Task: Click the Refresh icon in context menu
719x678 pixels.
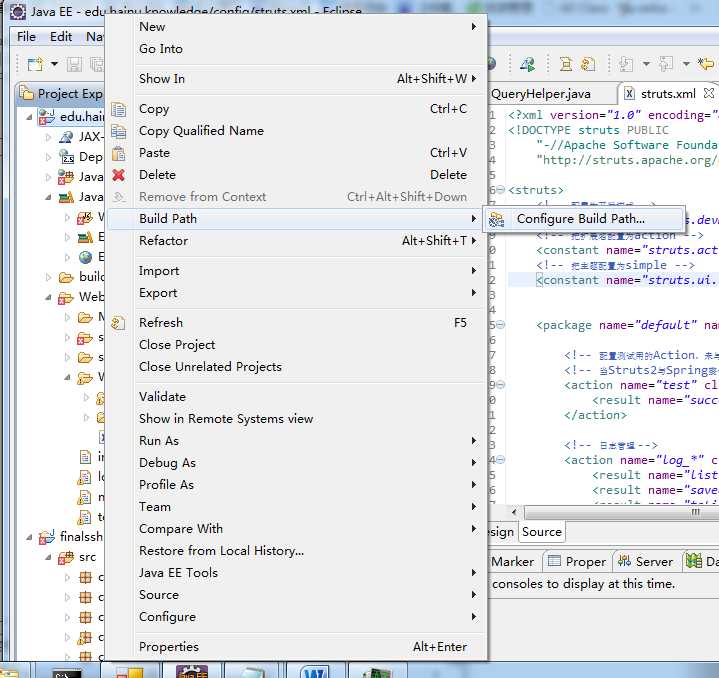Action: 118,323
